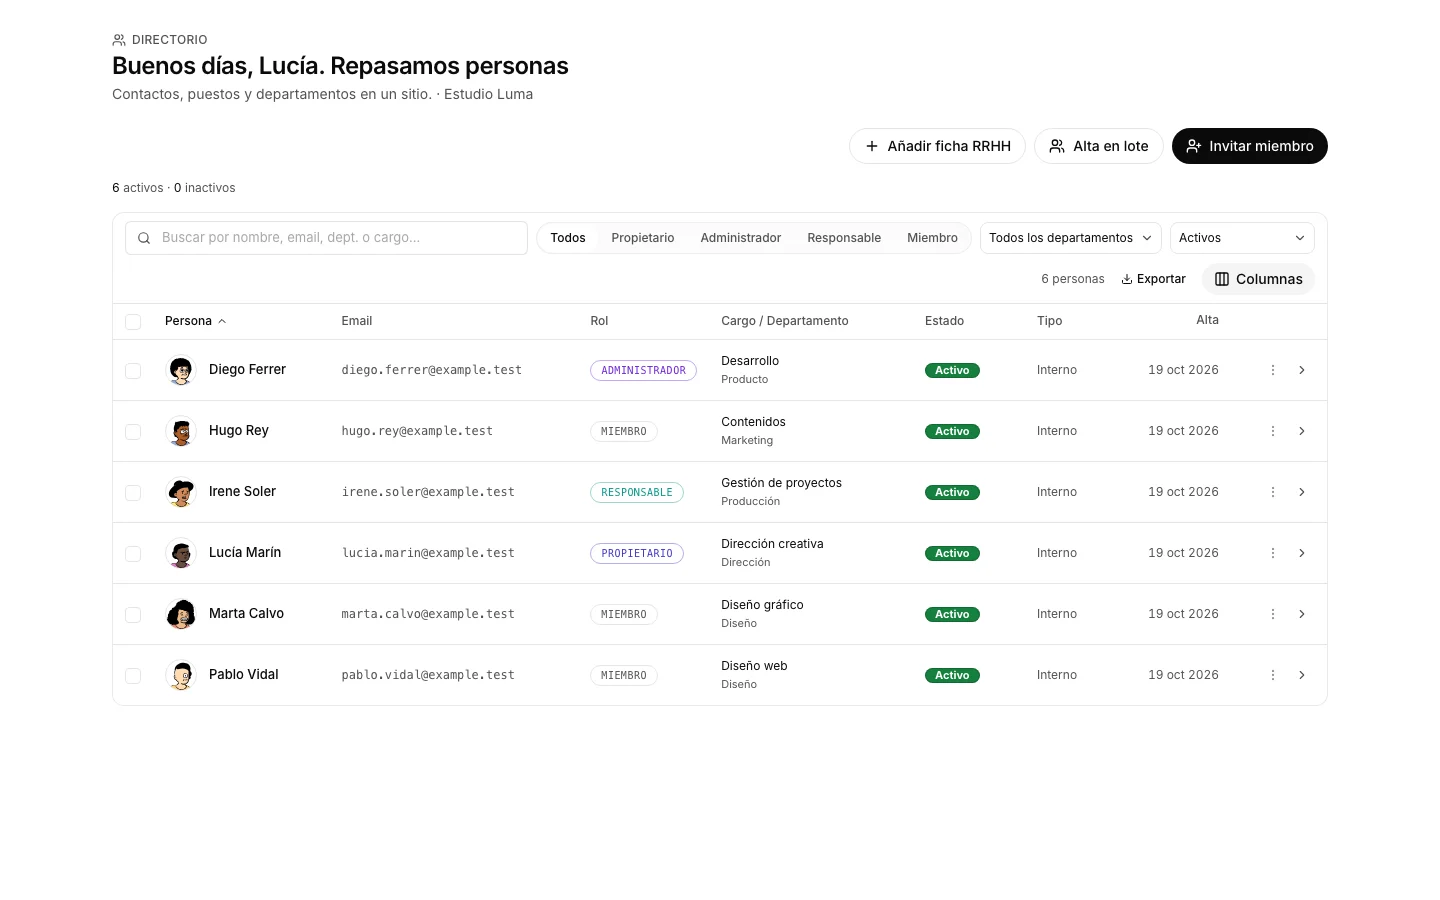The image size is (1440, 900).
Task: Filter by the Administrador tab
Action: 741,238
